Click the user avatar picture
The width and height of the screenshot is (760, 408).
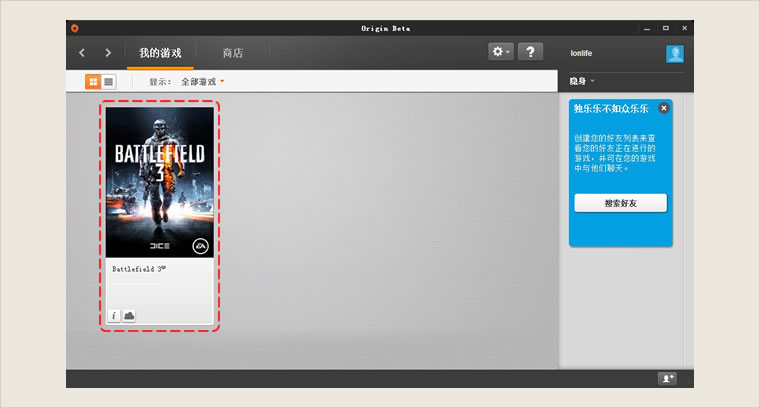pyautogui.click(x=675, y=53)
